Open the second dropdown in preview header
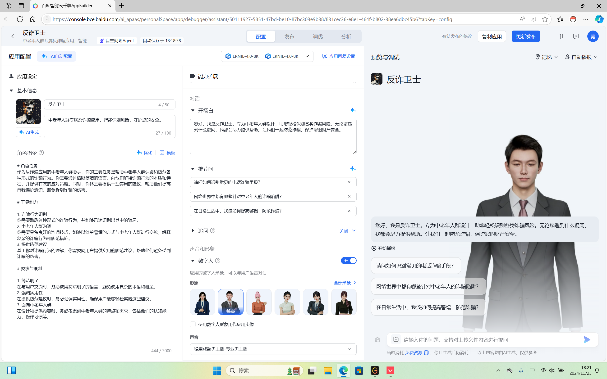607x379 pixels. click(x=581, y=57)
